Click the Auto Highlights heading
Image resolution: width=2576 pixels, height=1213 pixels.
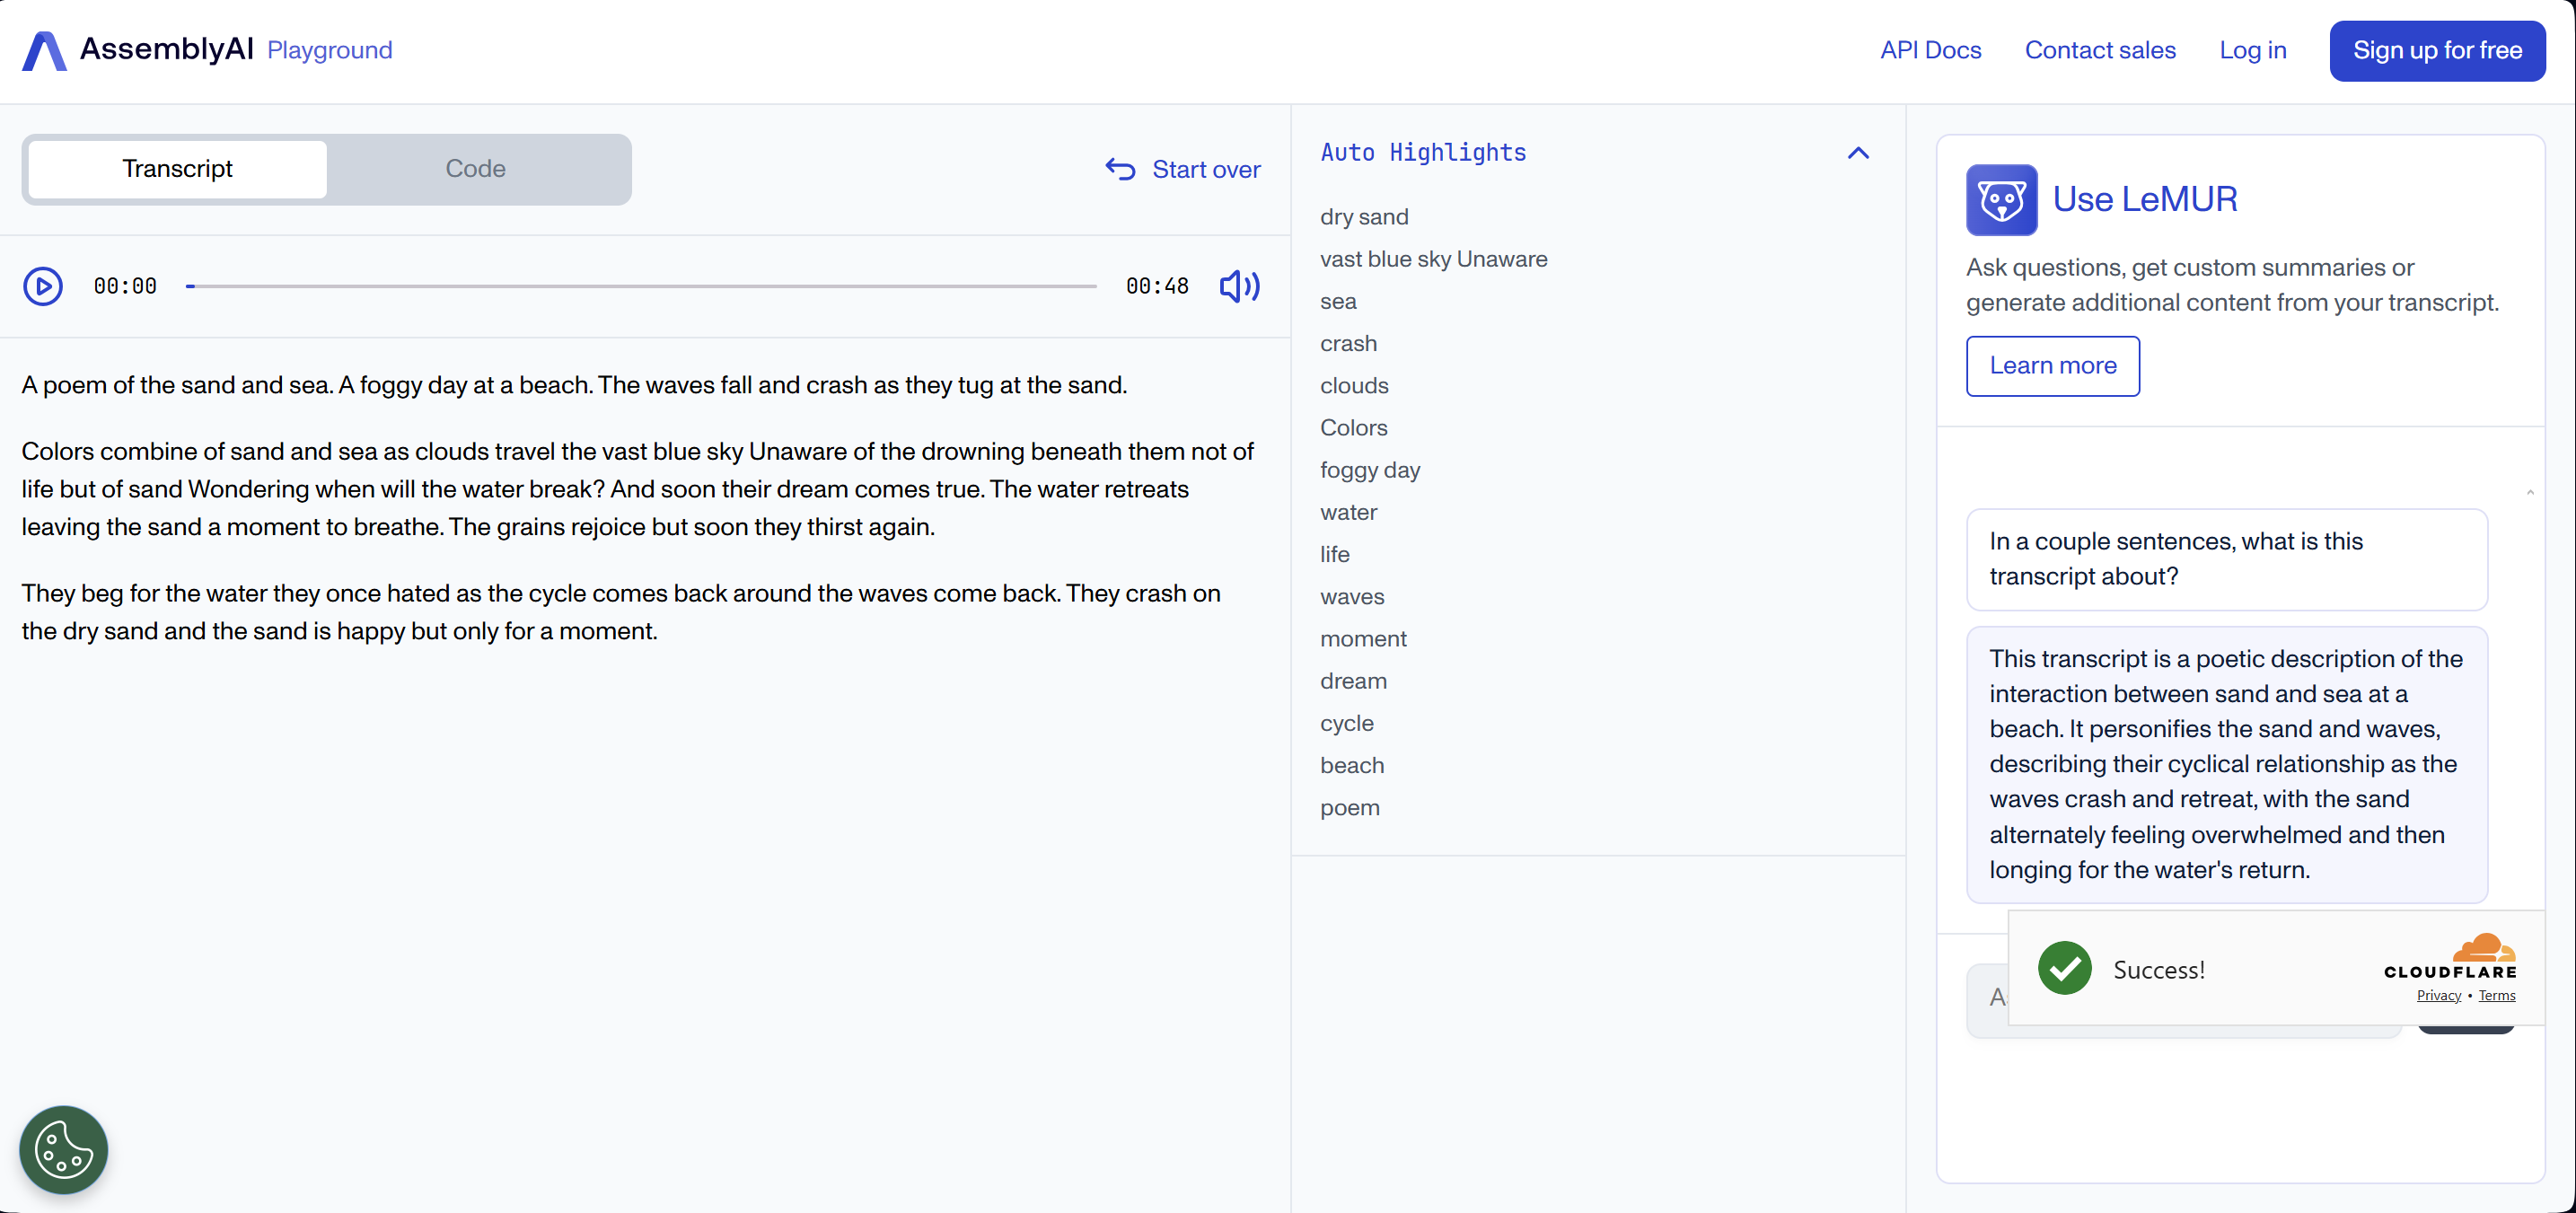[x=1423, y=153]
